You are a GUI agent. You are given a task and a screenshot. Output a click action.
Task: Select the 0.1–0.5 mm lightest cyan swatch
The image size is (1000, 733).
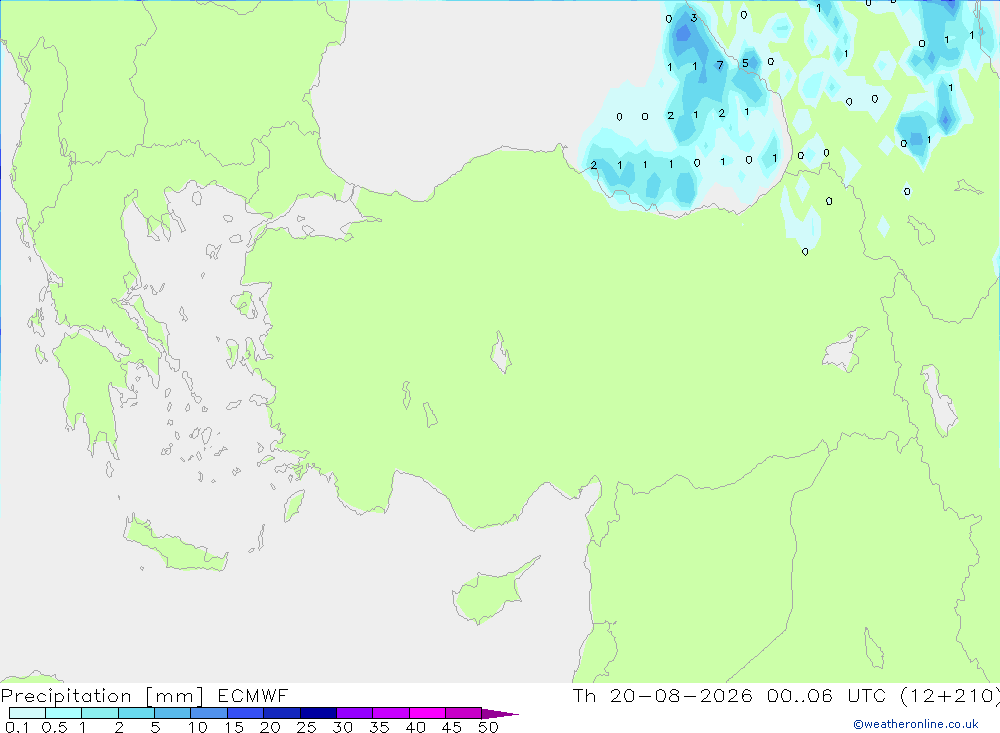click(27, 713)
